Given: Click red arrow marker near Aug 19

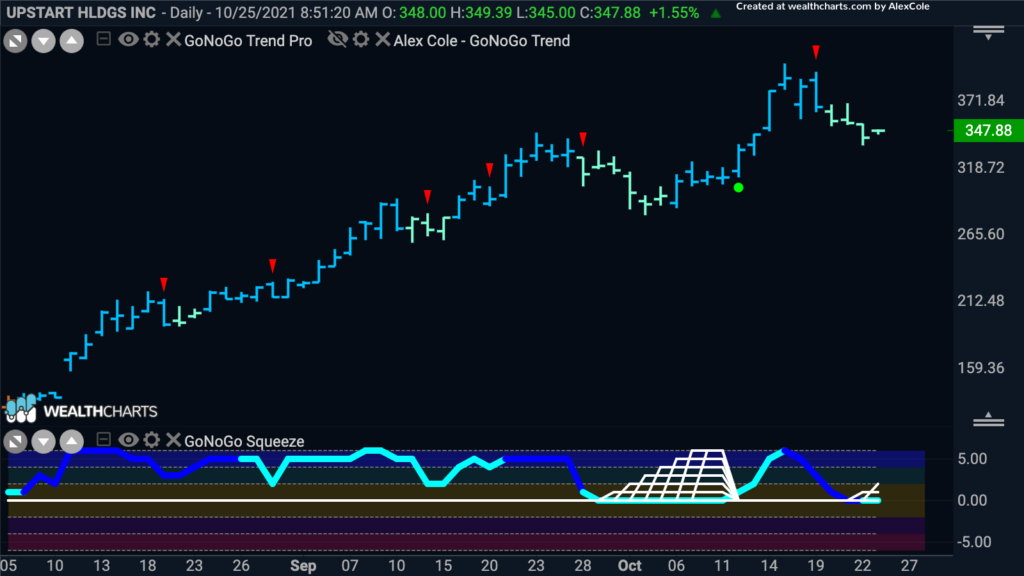Looking at the screenshot, I should point(164,284).
